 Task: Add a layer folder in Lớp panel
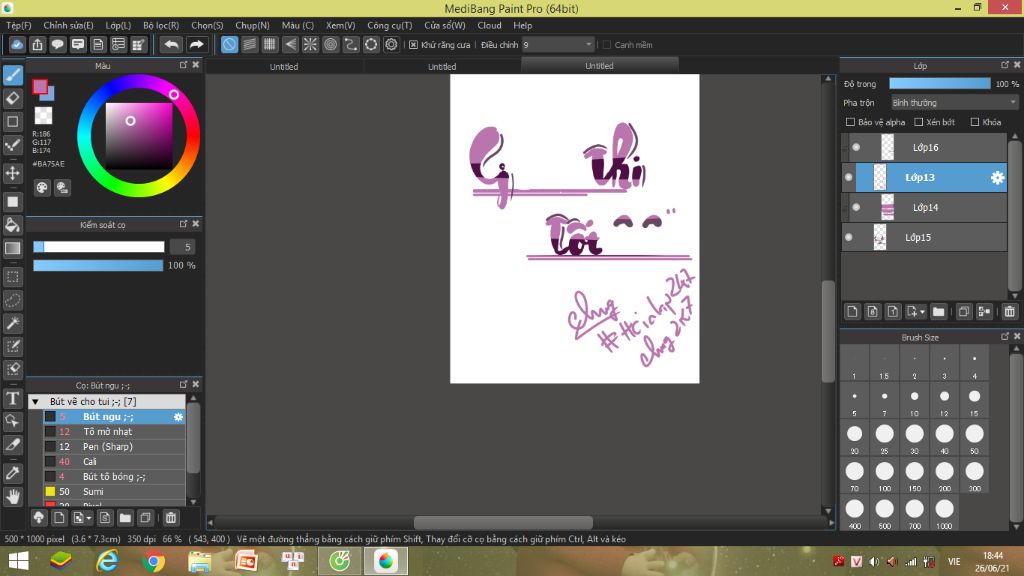pyautogui.click(x=938, y=312)
